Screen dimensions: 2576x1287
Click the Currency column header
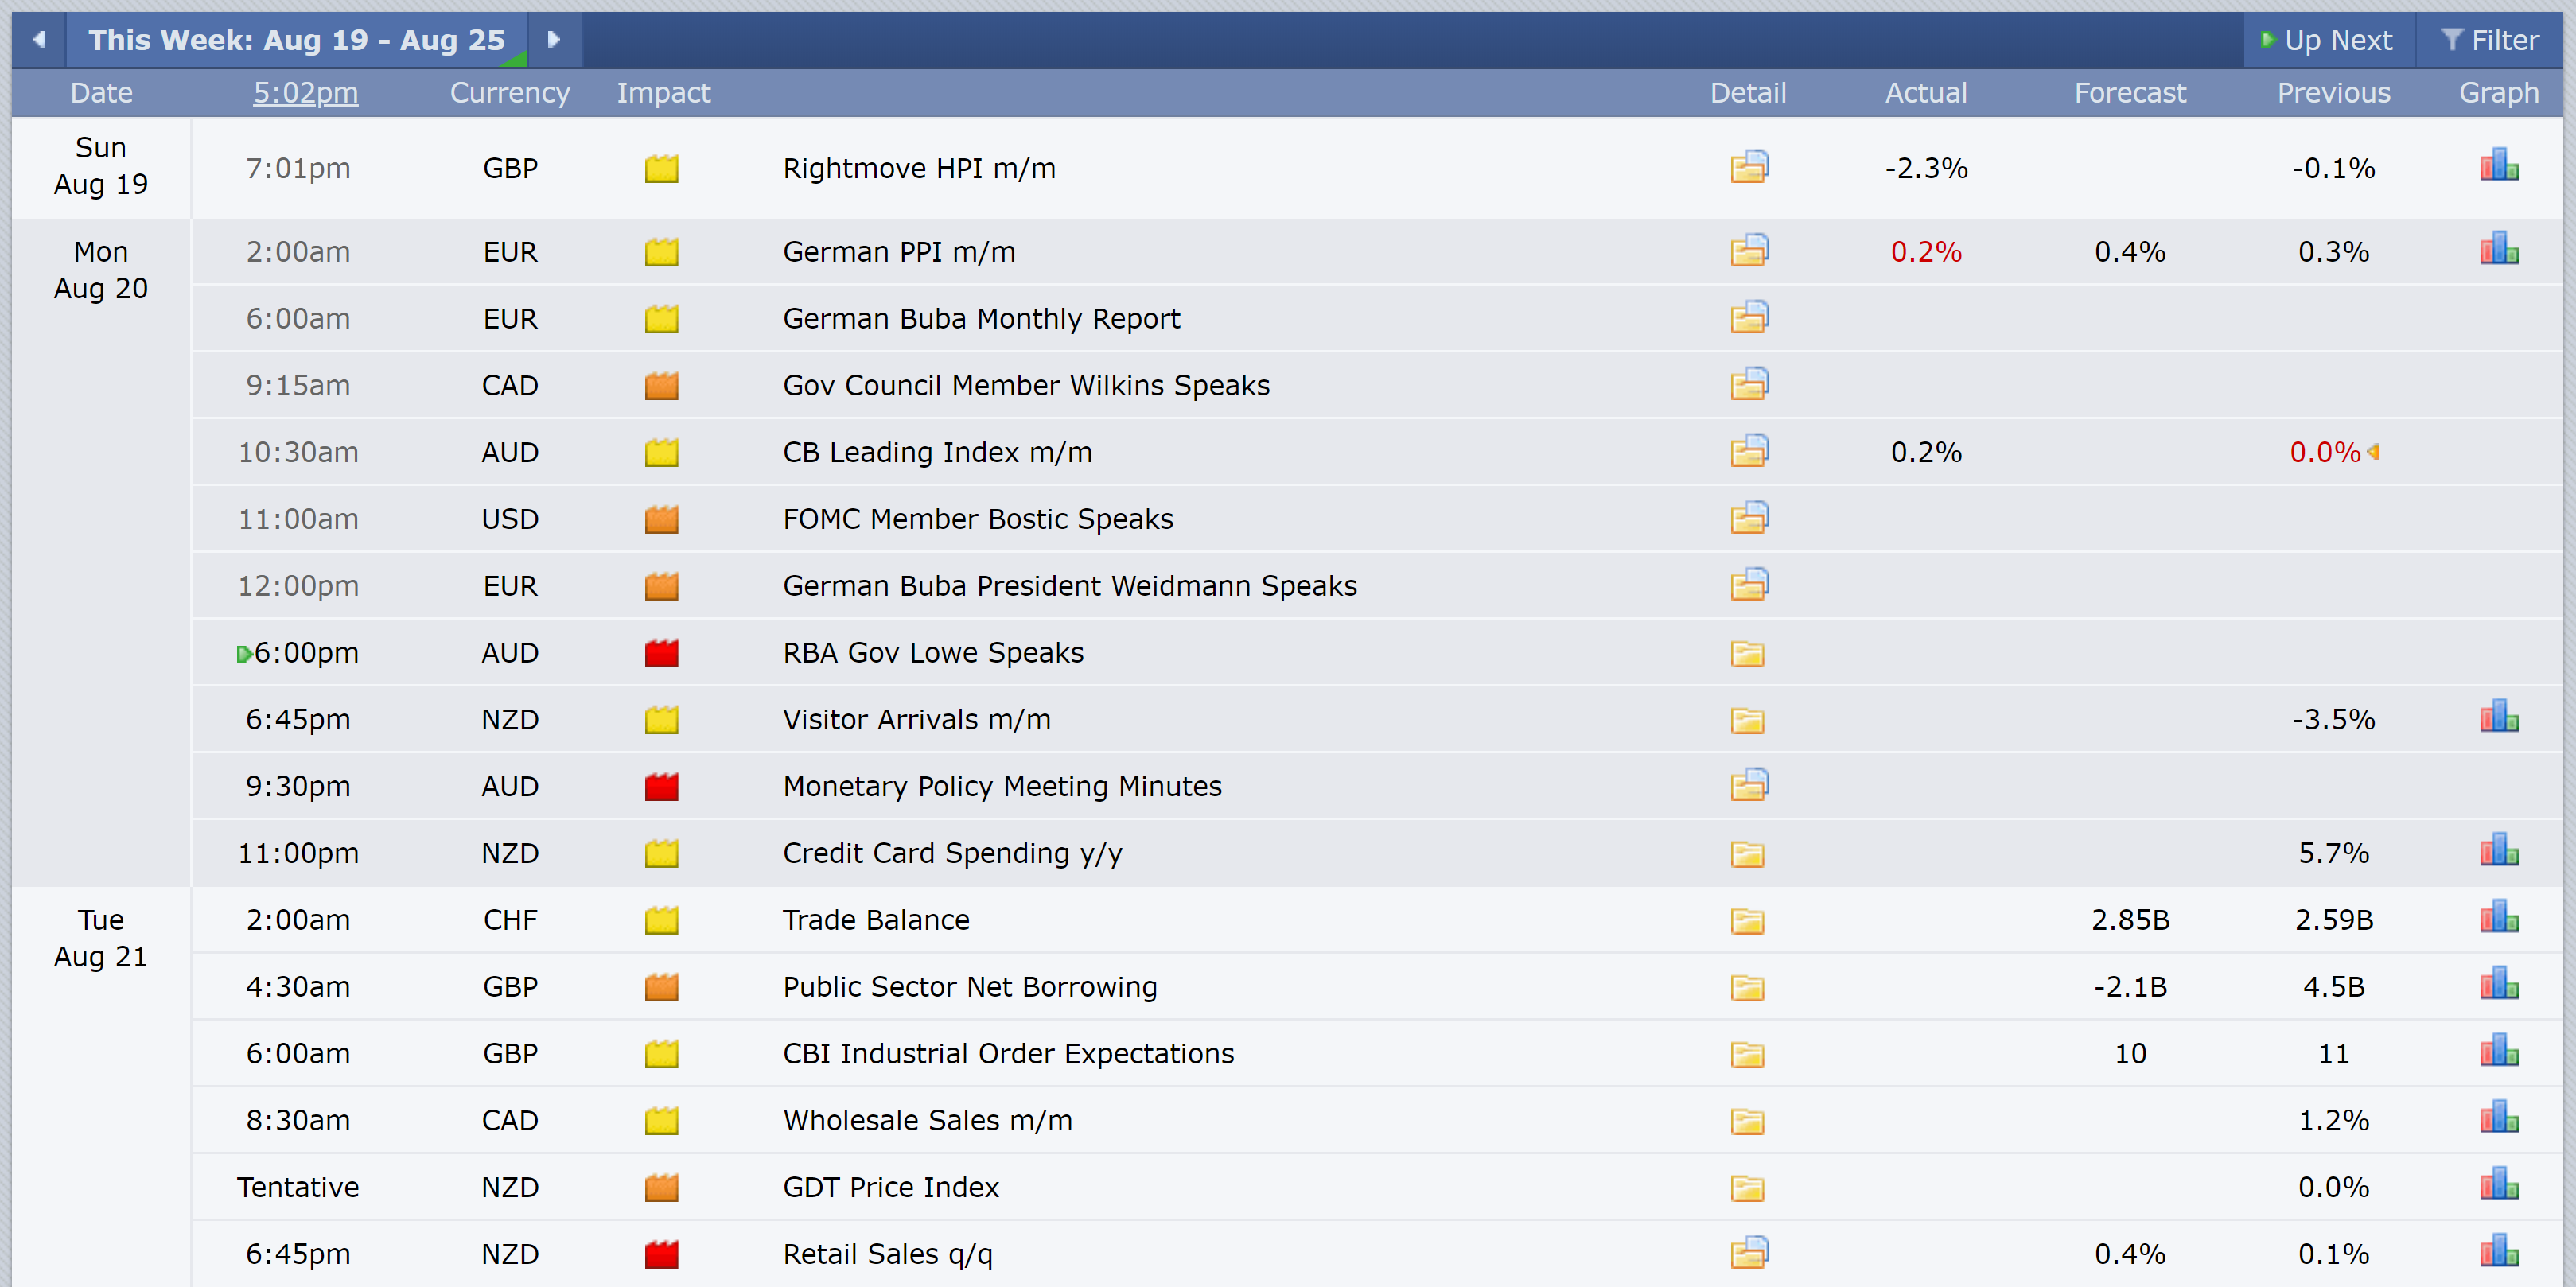click(510, 93)
